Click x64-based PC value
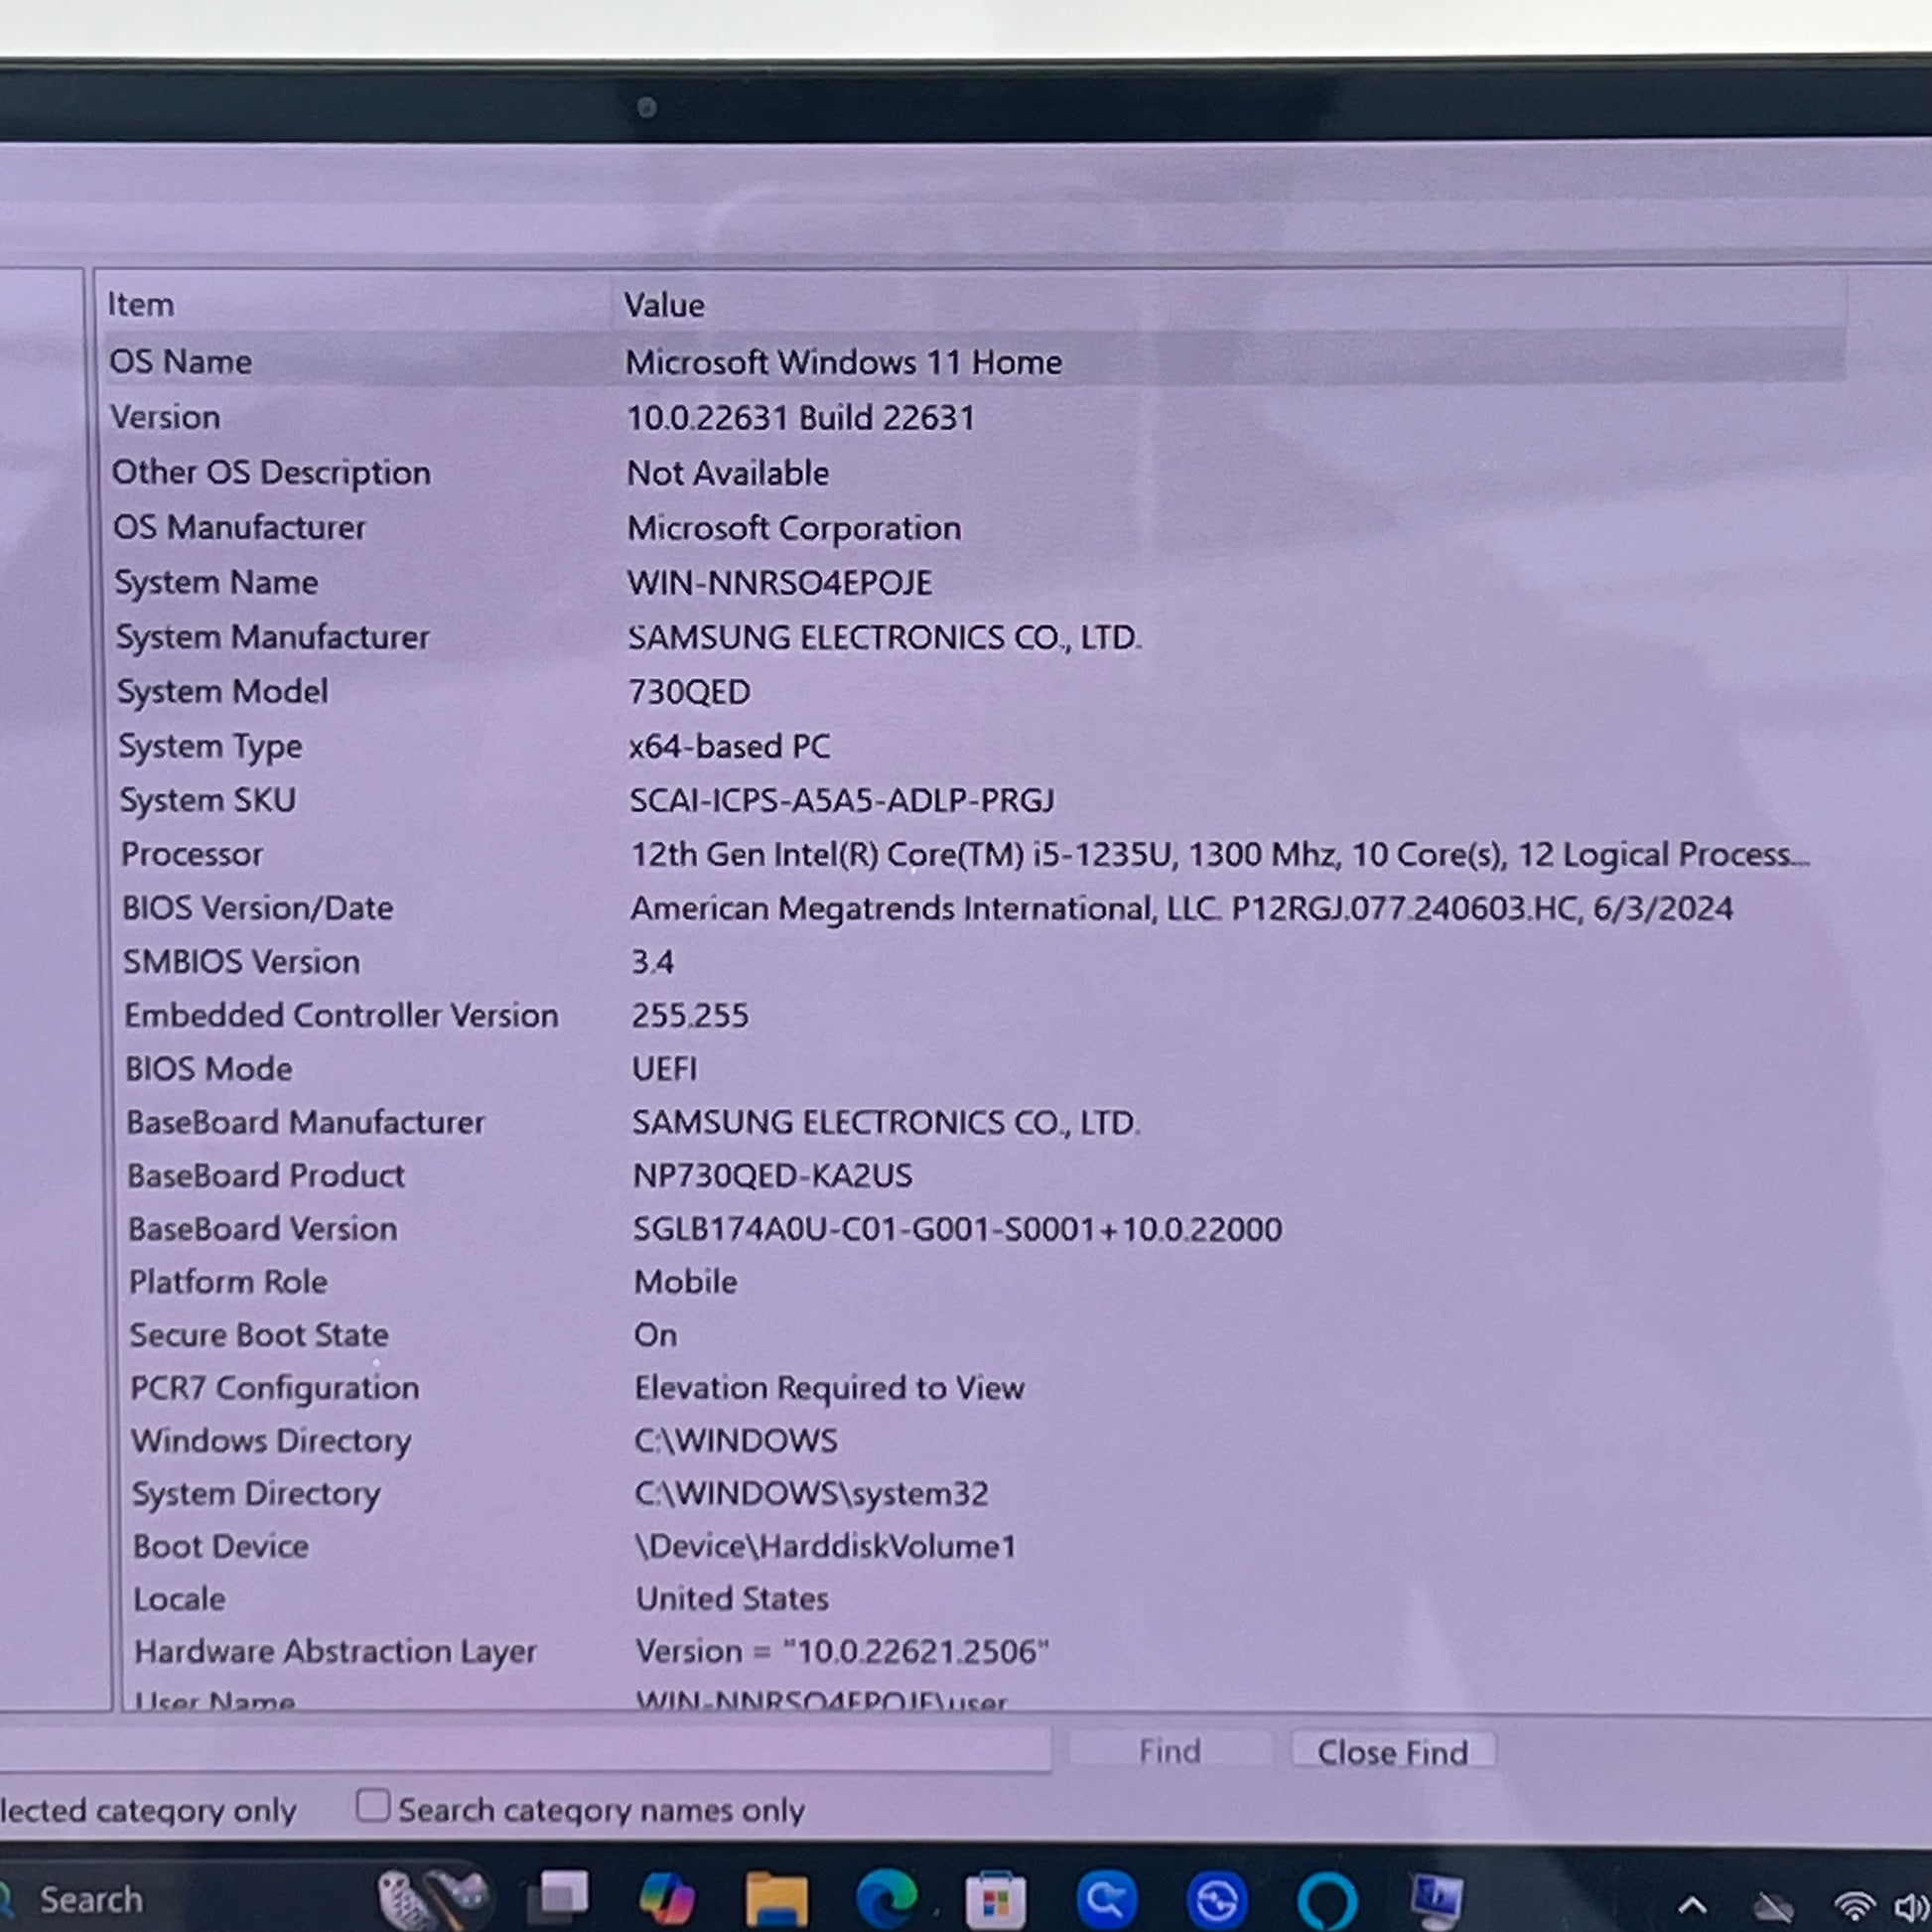 click(729, 746)
